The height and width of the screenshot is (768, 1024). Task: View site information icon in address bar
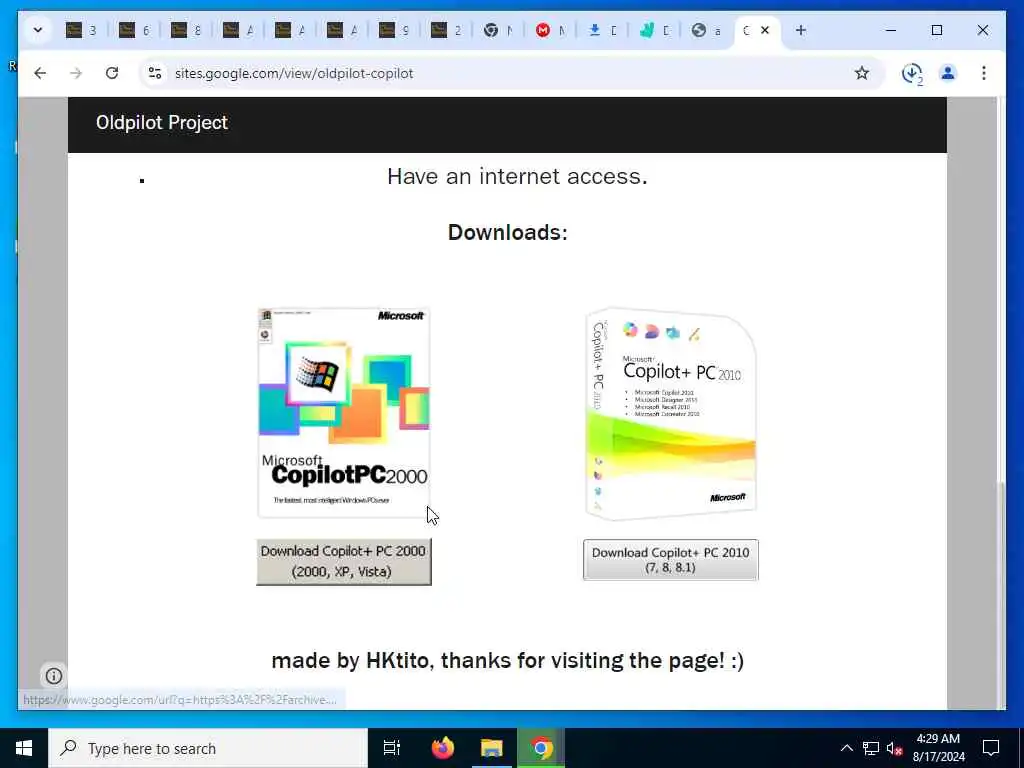155,73
